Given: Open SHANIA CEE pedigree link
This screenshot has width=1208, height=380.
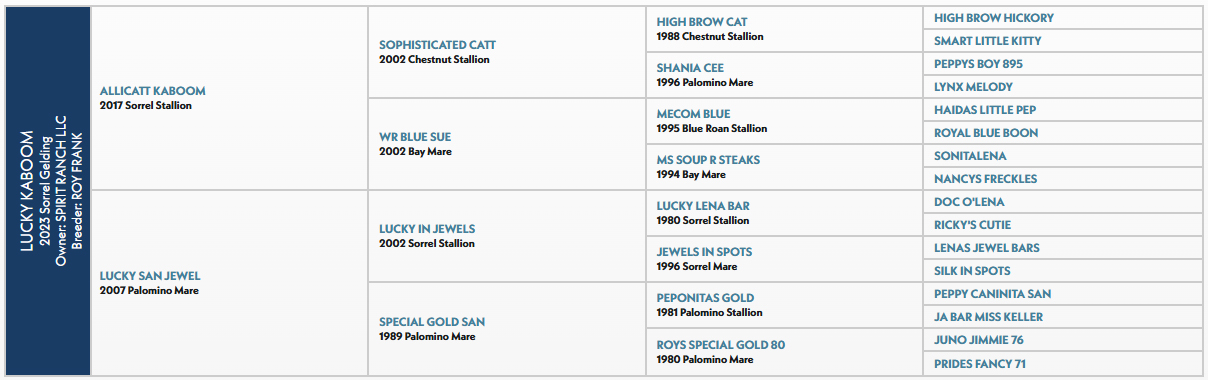Looking at the screenshot, I should (x=690, y=68).
